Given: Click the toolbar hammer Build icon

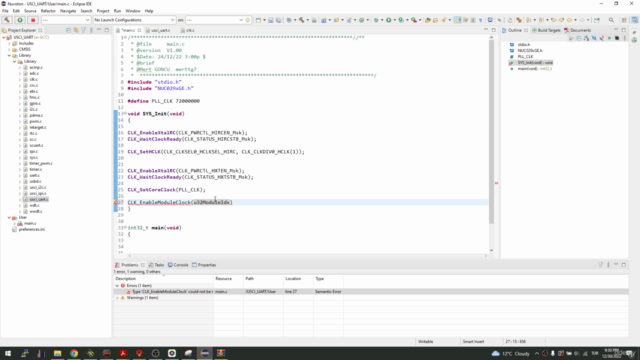Looking at the screenshot, I should [302, 20].
